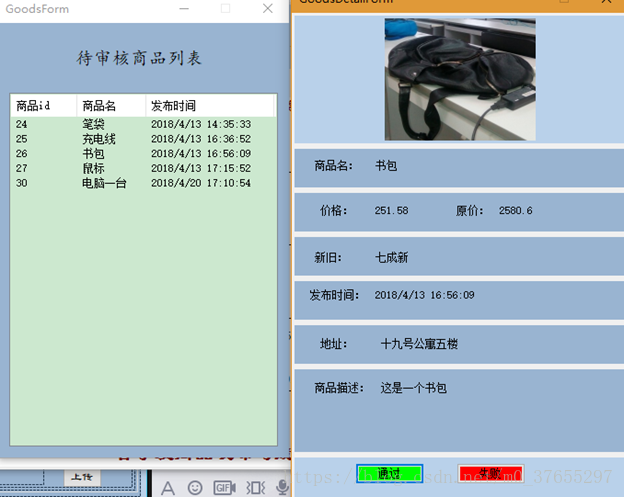This screenshot has height=497, width=624.
Task: Click the detail publish time 2018/4/13 16:56:09
Action: coord(424,295)
